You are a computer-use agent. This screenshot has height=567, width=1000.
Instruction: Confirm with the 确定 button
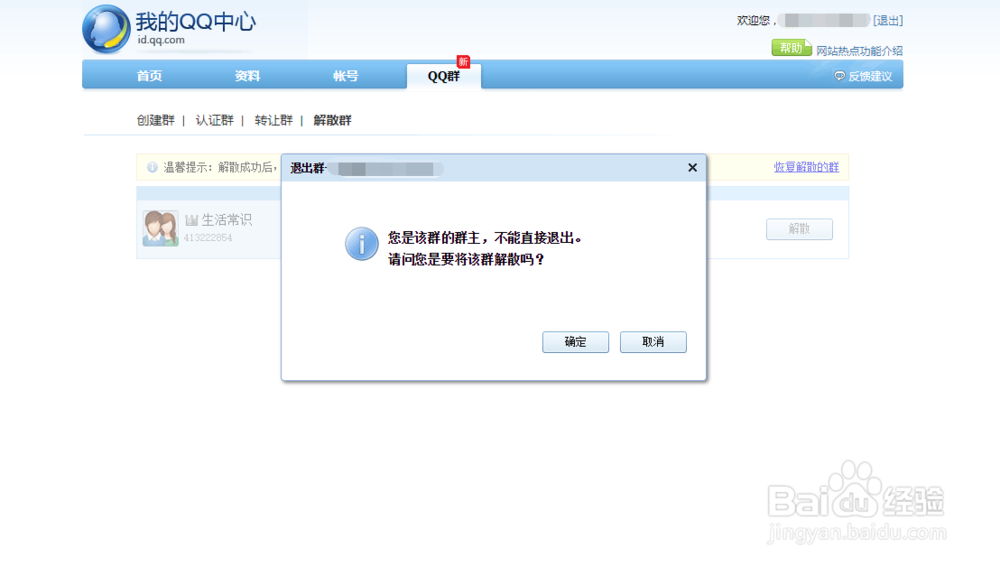pos(575,342)
